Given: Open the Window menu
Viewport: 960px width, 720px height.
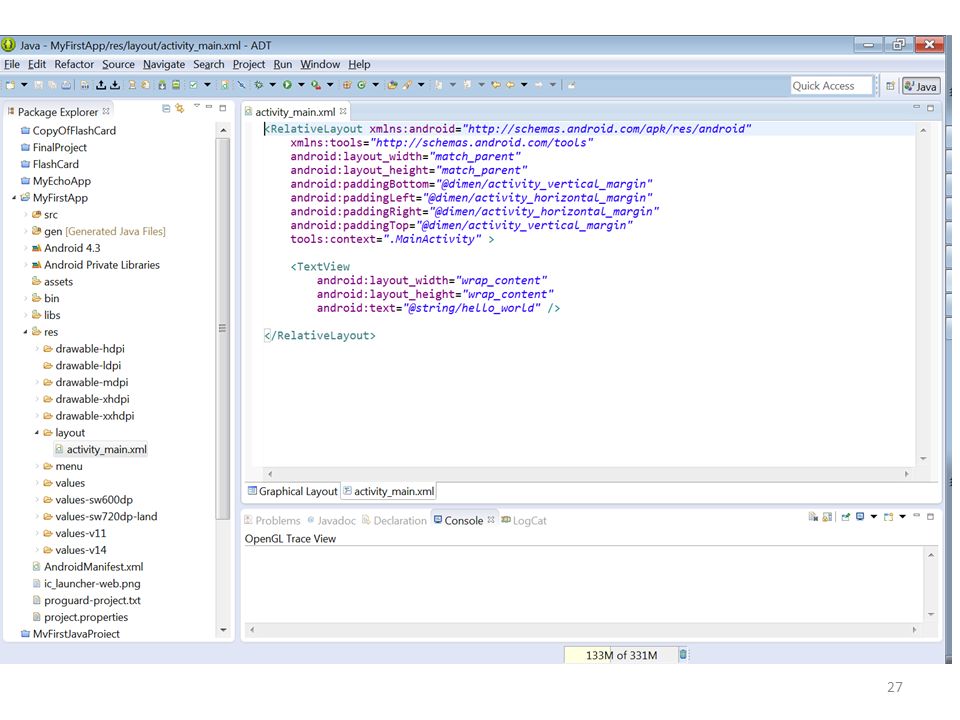Looking at the screenshot, I should pyautogui.click(x=320, y=64).
